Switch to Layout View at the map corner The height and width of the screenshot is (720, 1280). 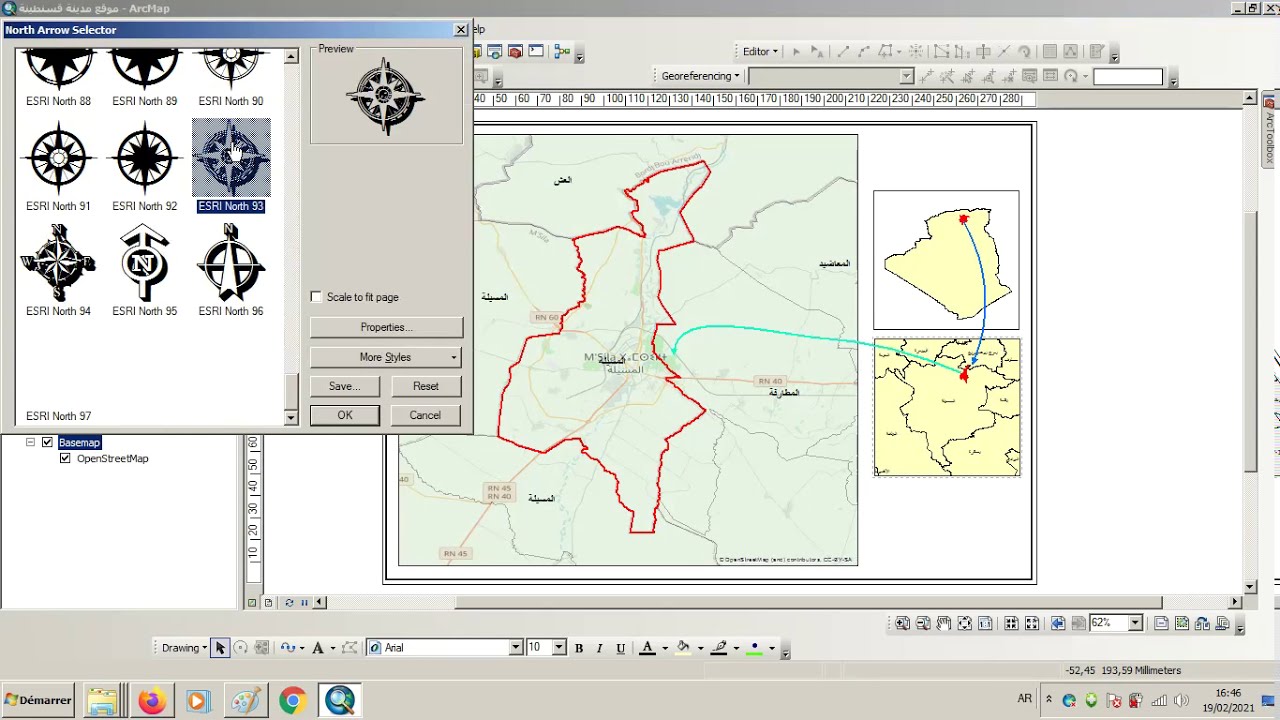coord(268,602)
